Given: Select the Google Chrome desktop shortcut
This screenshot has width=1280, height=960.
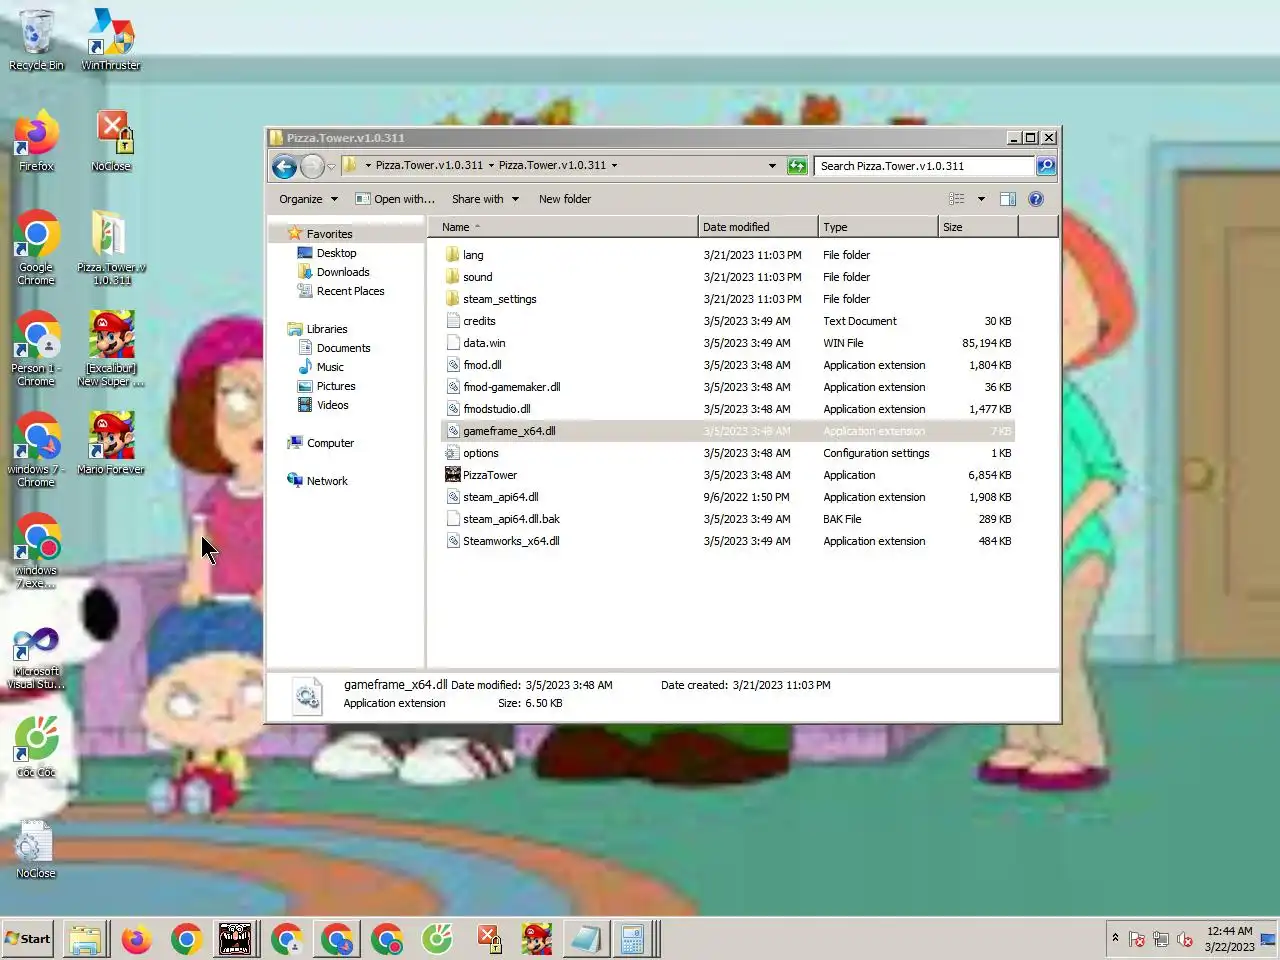Looking at the screenshot, I should (x=36, y=248).
